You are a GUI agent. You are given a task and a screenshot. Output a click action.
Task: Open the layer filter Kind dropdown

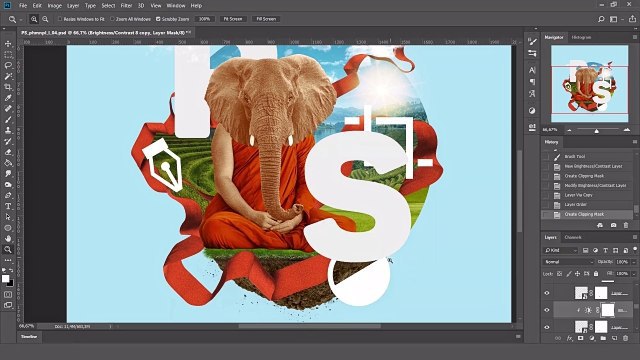[x=561, y=250]
